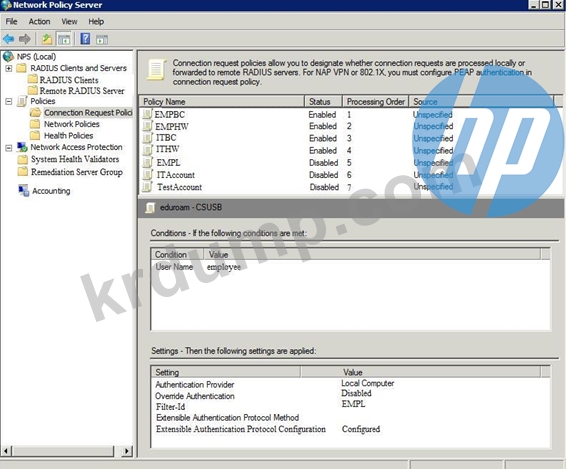Open the View menu
This screenshot has width=566, height=469.
click(69, 22)
